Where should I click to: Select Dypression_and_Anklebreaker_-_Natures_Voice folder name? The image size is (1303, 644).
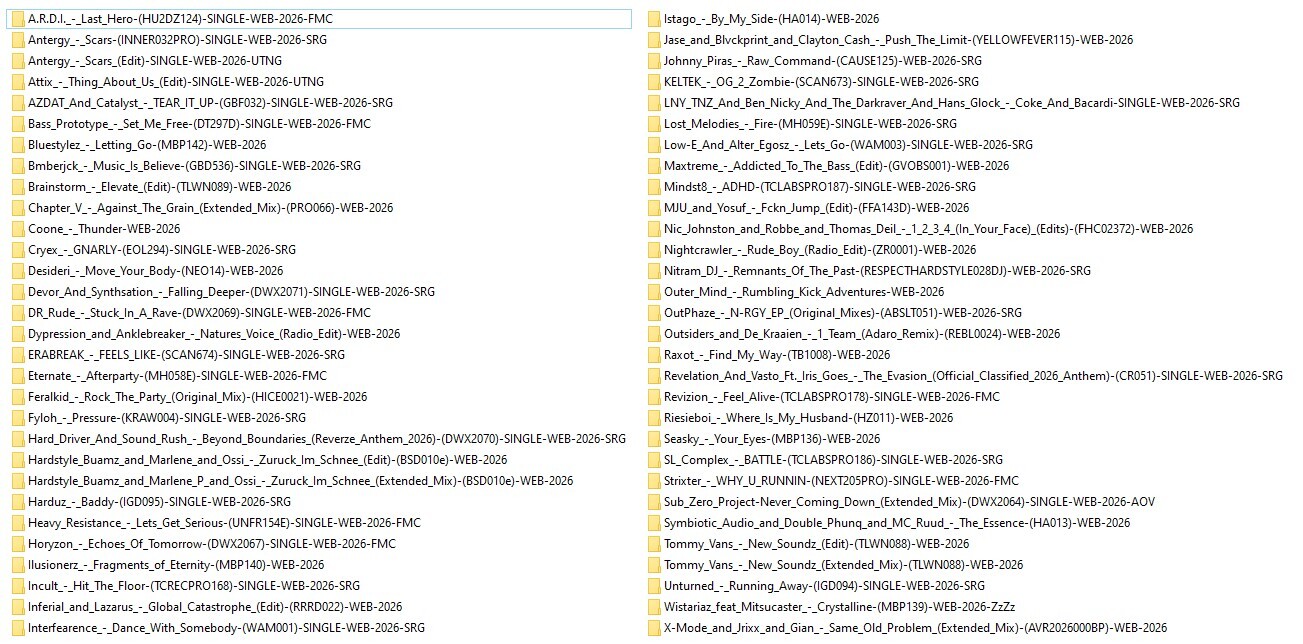click(x=214, y=334)
